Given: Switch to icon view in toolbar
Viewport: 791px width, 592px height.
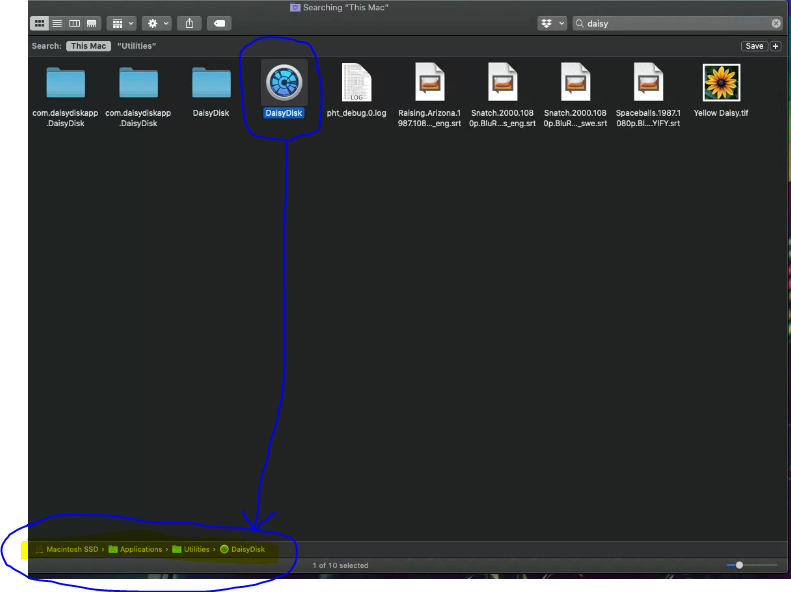Looking at the screenshot, I should [x=39, y=23].
